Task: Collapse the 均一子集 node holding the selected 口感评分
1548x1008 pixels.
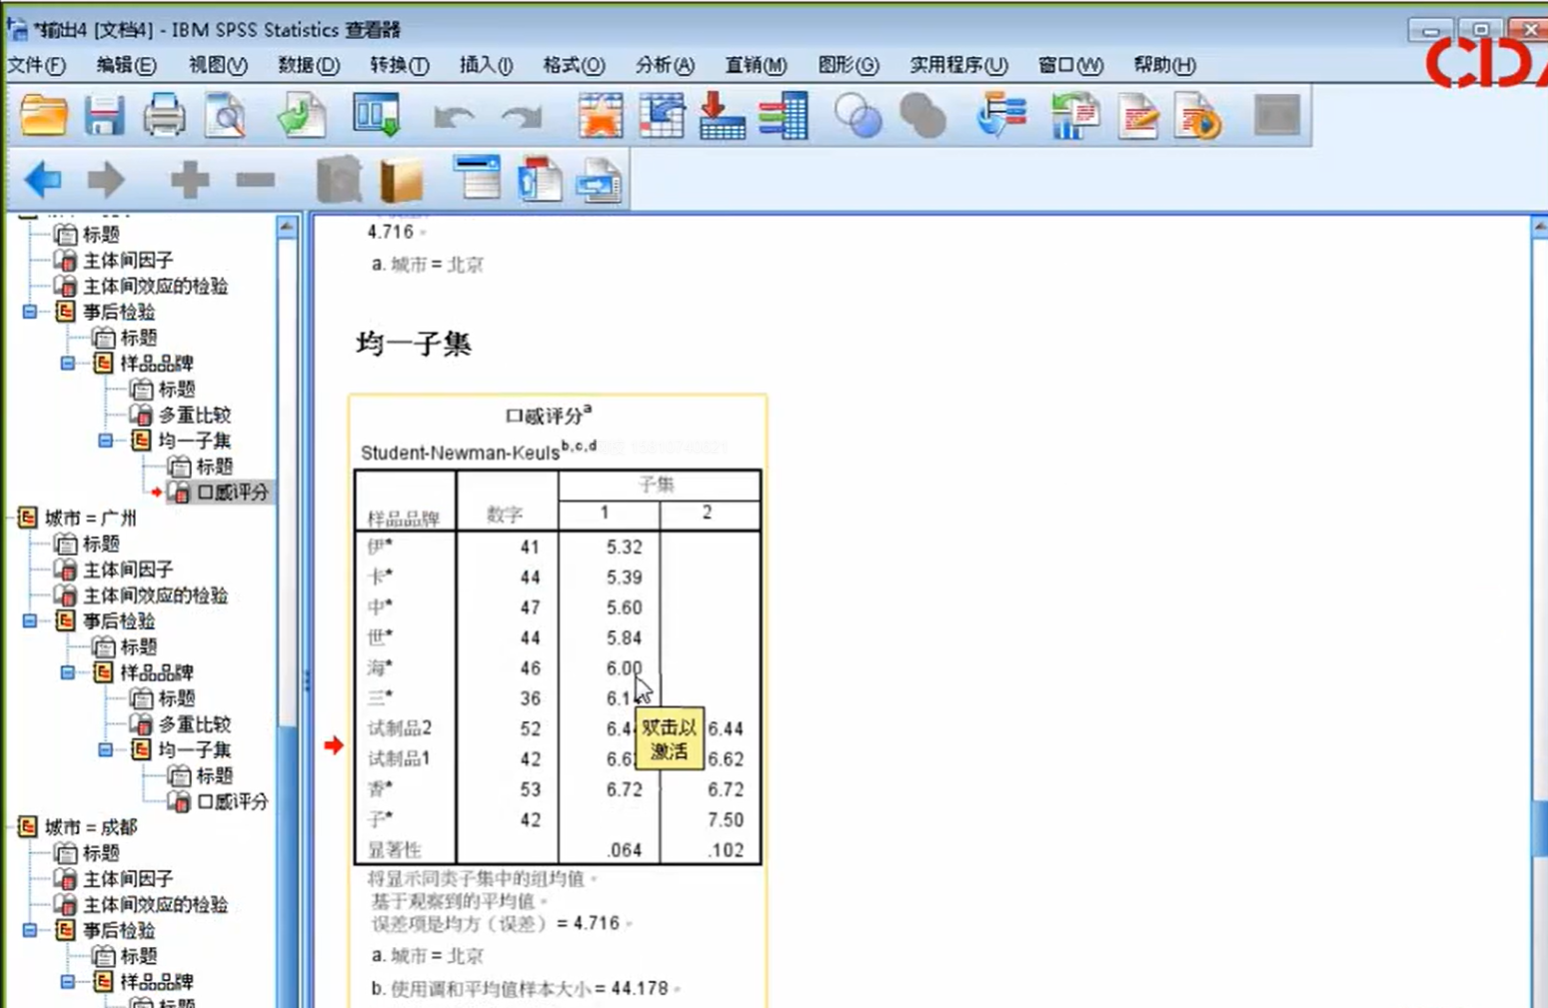Action: [x=106, y=440]
